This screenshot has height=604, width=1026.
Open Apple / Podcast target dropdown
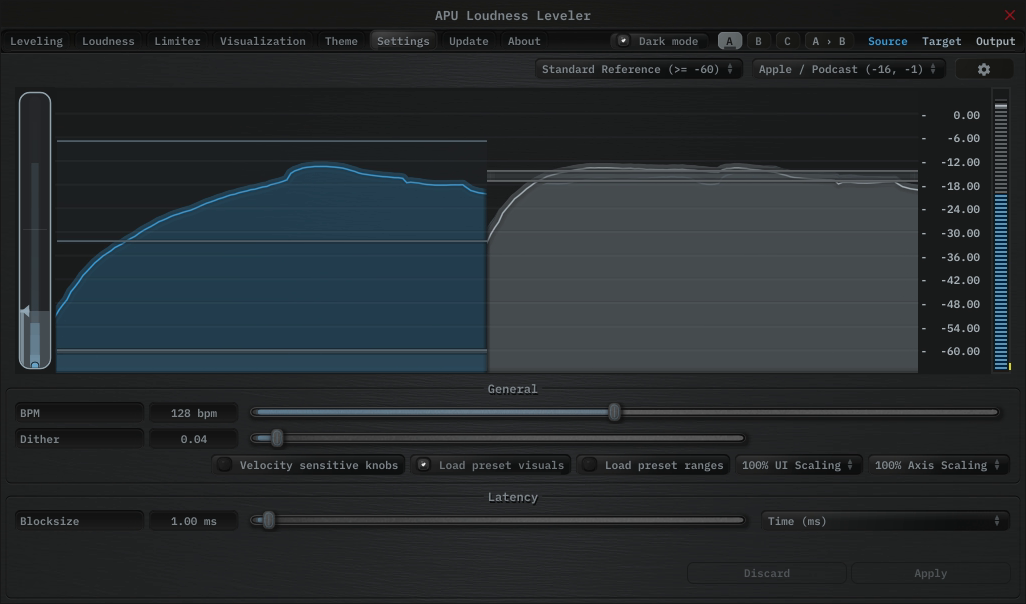848,69
